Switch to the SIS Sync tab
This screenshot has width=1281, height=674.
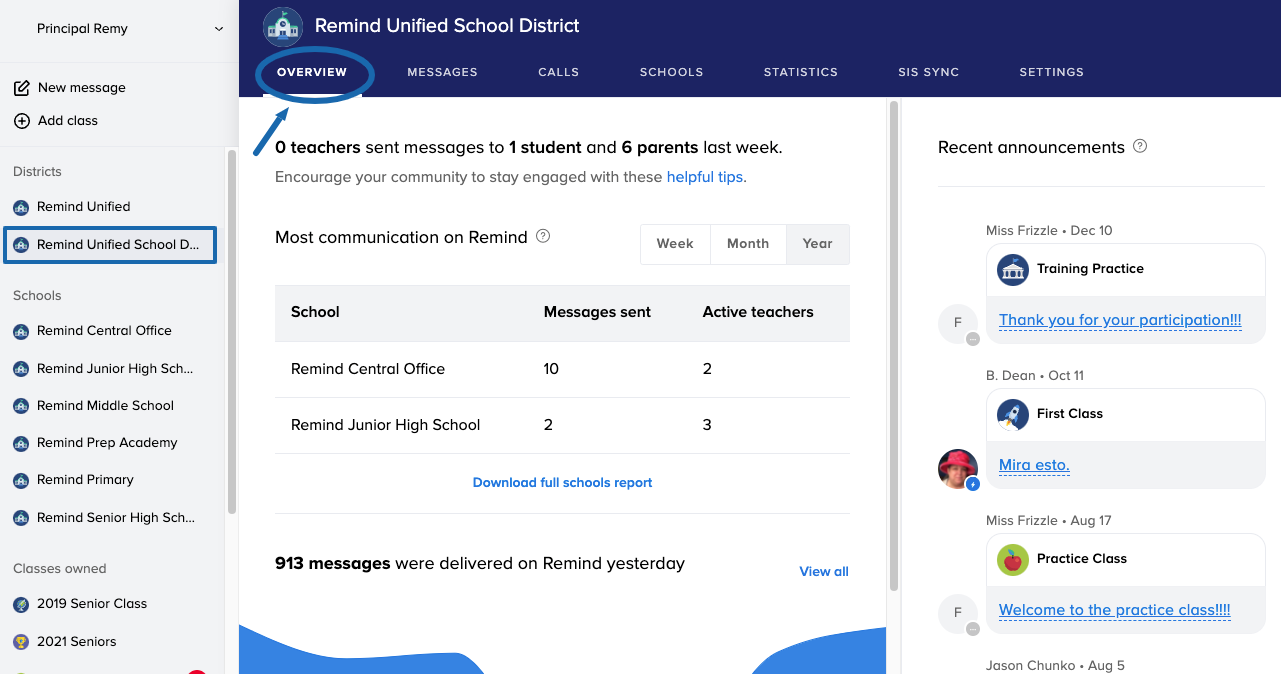coord(928,72)
